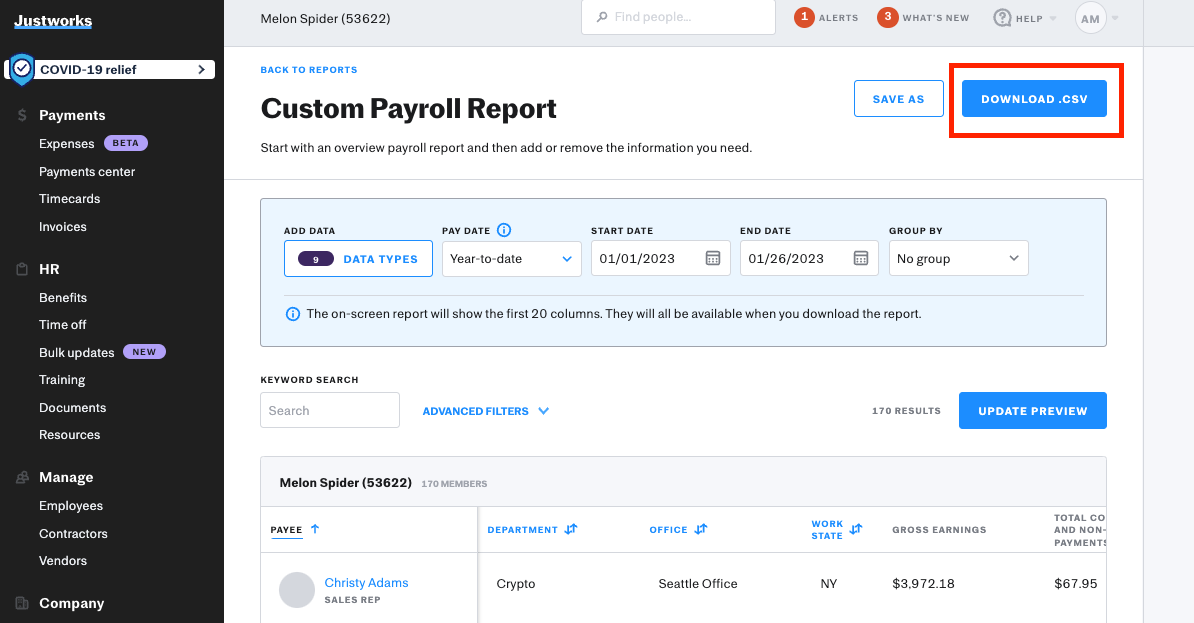Click the Payments dollar sign icon
The height and width of the screenshot is (623, 1194).
(x=22, y=115)
